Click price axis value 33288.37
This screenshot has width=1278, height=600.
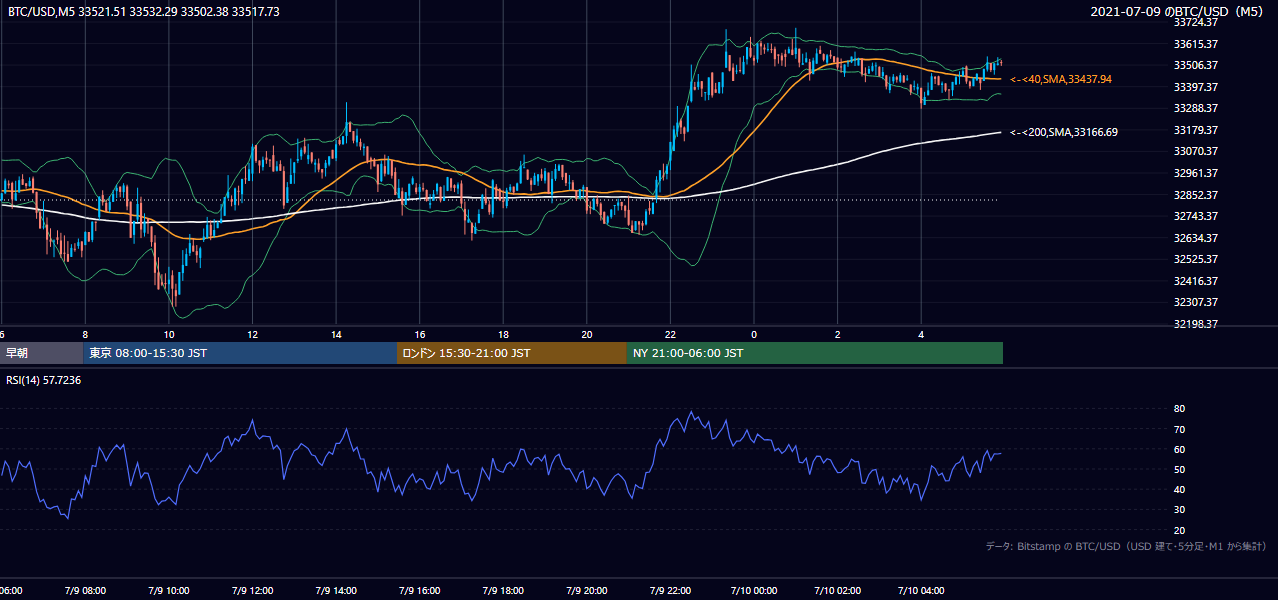(1195, 108)
